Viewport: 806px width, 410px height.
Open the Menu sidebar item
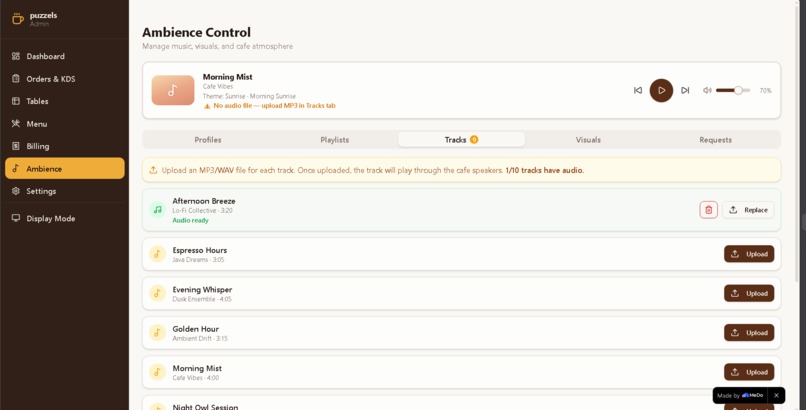pyautogui.click(x=65, y=124)
